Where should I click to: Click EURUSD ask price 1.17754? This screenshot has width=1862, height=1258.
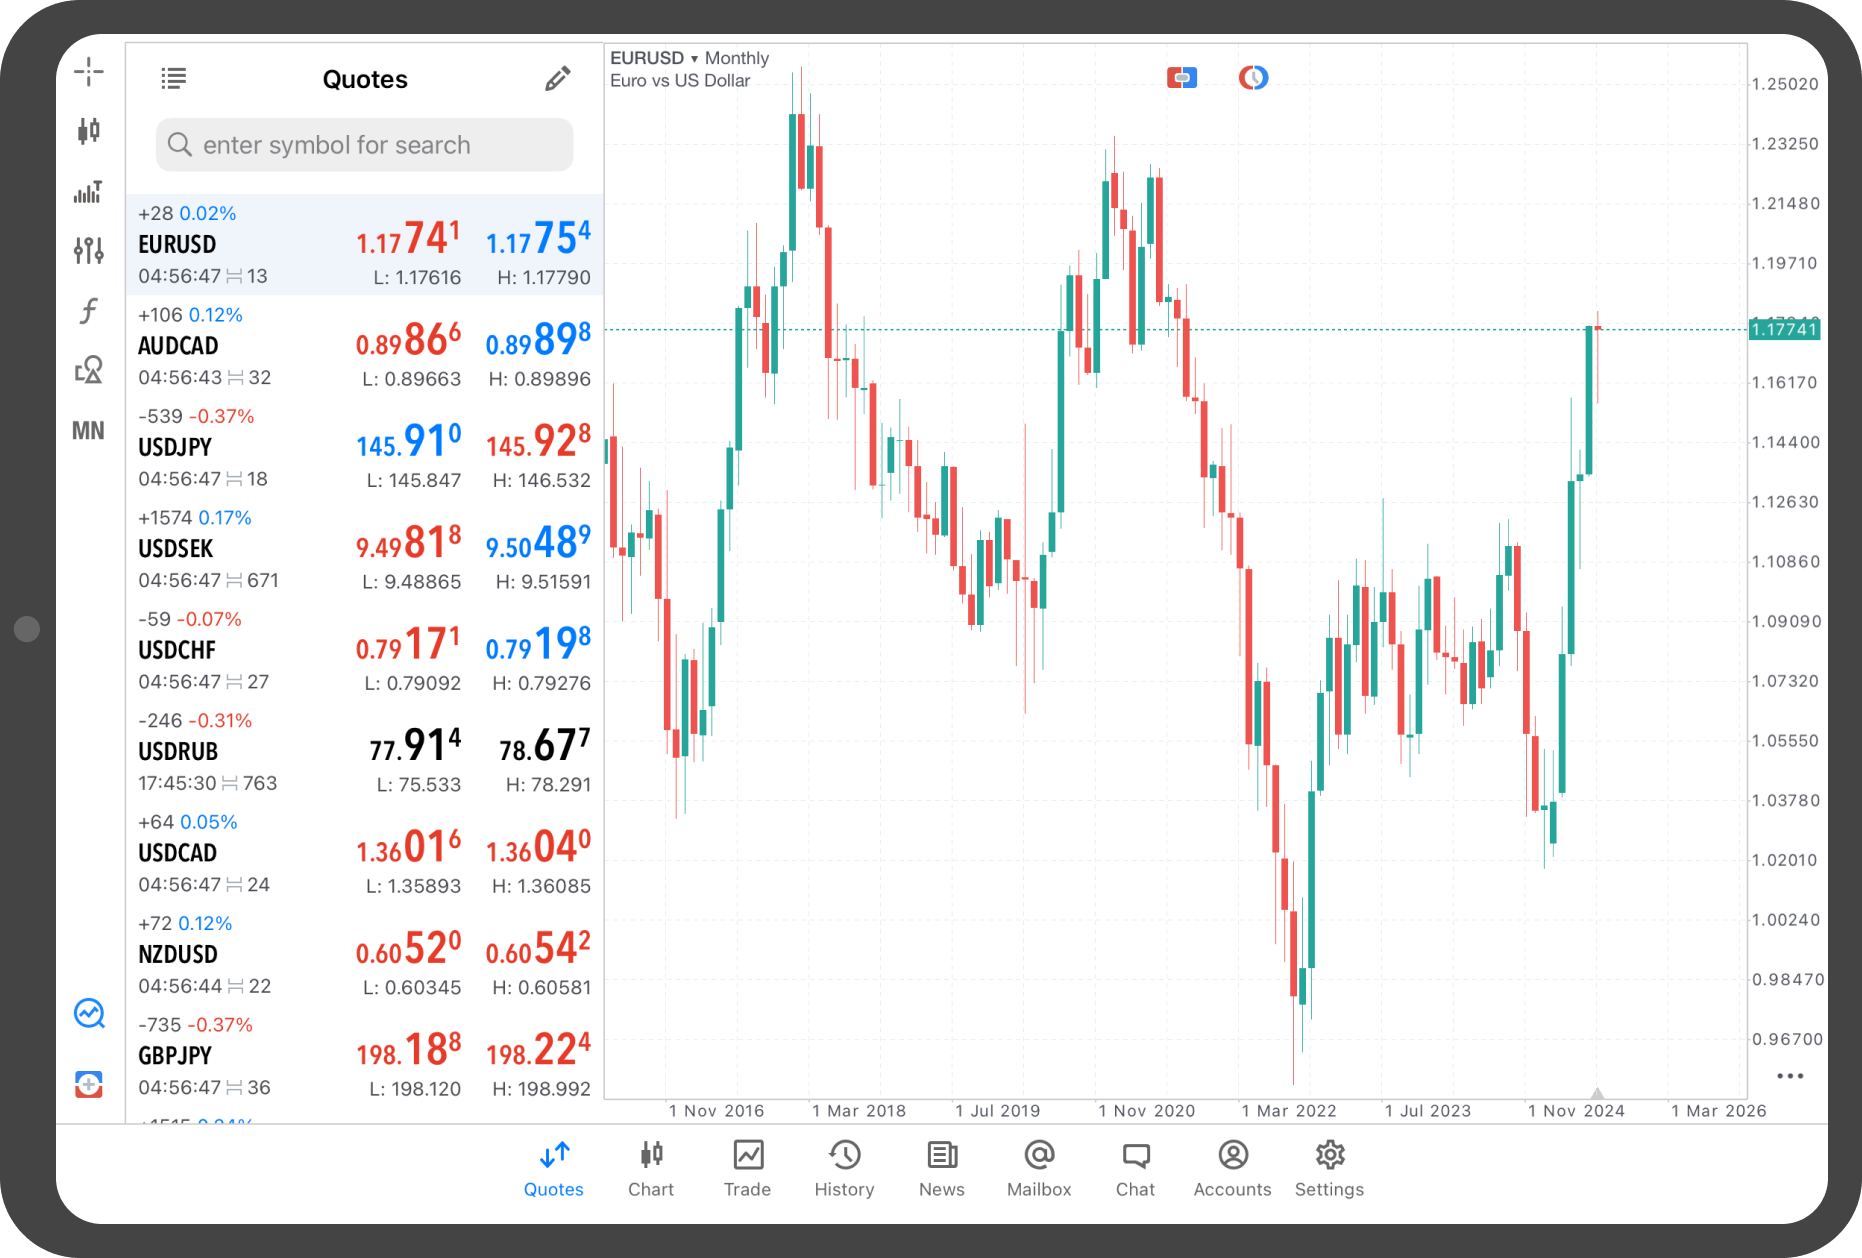point(538,238)
